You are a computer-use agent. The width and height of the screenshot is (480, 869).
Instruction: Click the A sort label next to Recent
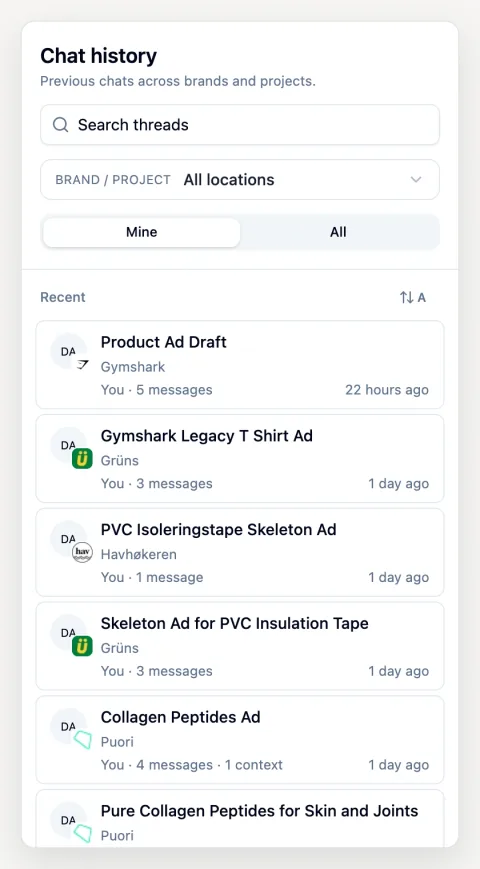421,298
